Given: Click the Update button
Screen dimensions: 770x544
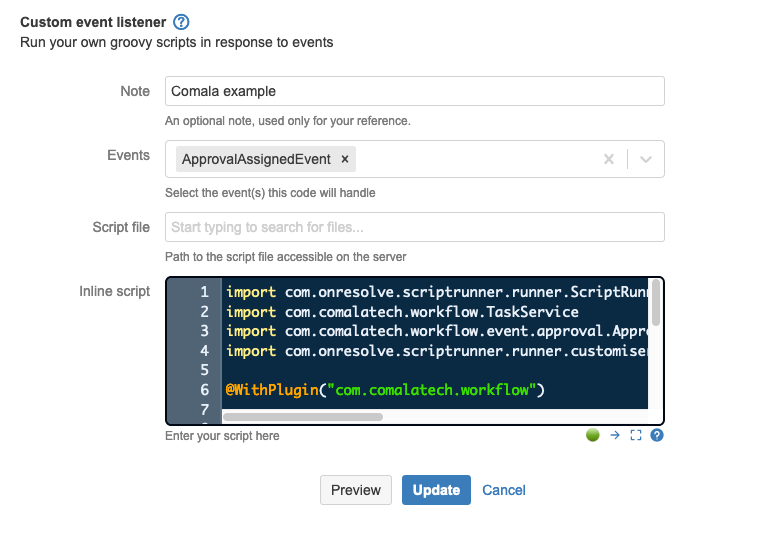Looking at the screenshot, I should coord(436,490).
